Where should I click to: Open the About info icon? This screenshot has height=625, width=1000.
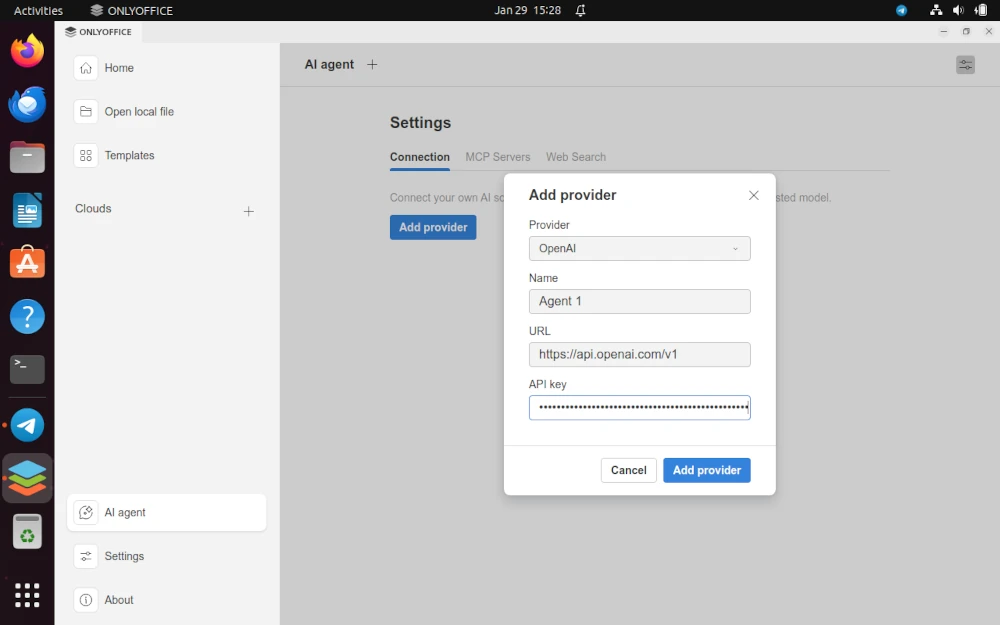[88, 600]
